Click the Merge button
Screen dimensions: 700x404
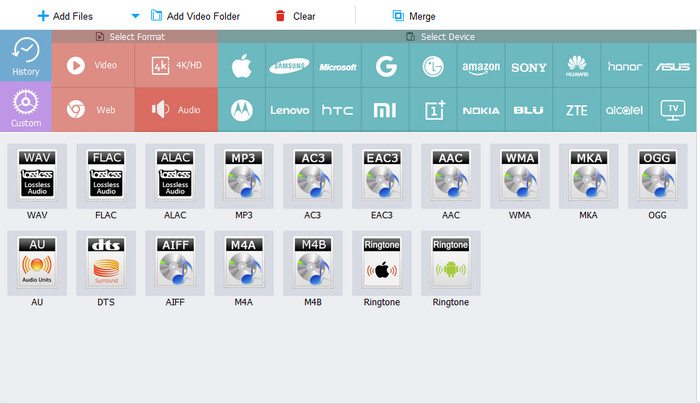[414, 17]
